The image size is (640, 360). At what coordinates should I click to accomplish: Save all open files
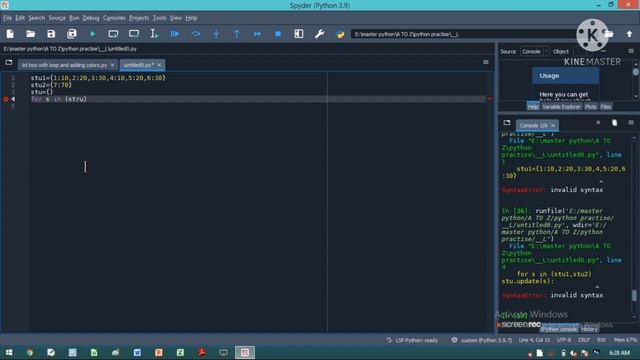pyautogui.click(x=72, y=34)
